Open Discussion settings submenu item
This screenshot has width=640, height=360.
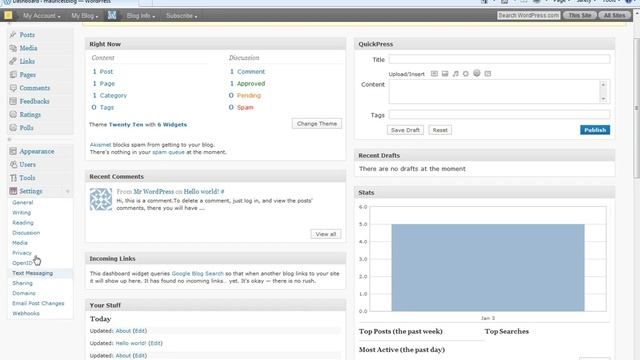click(26, 233)
